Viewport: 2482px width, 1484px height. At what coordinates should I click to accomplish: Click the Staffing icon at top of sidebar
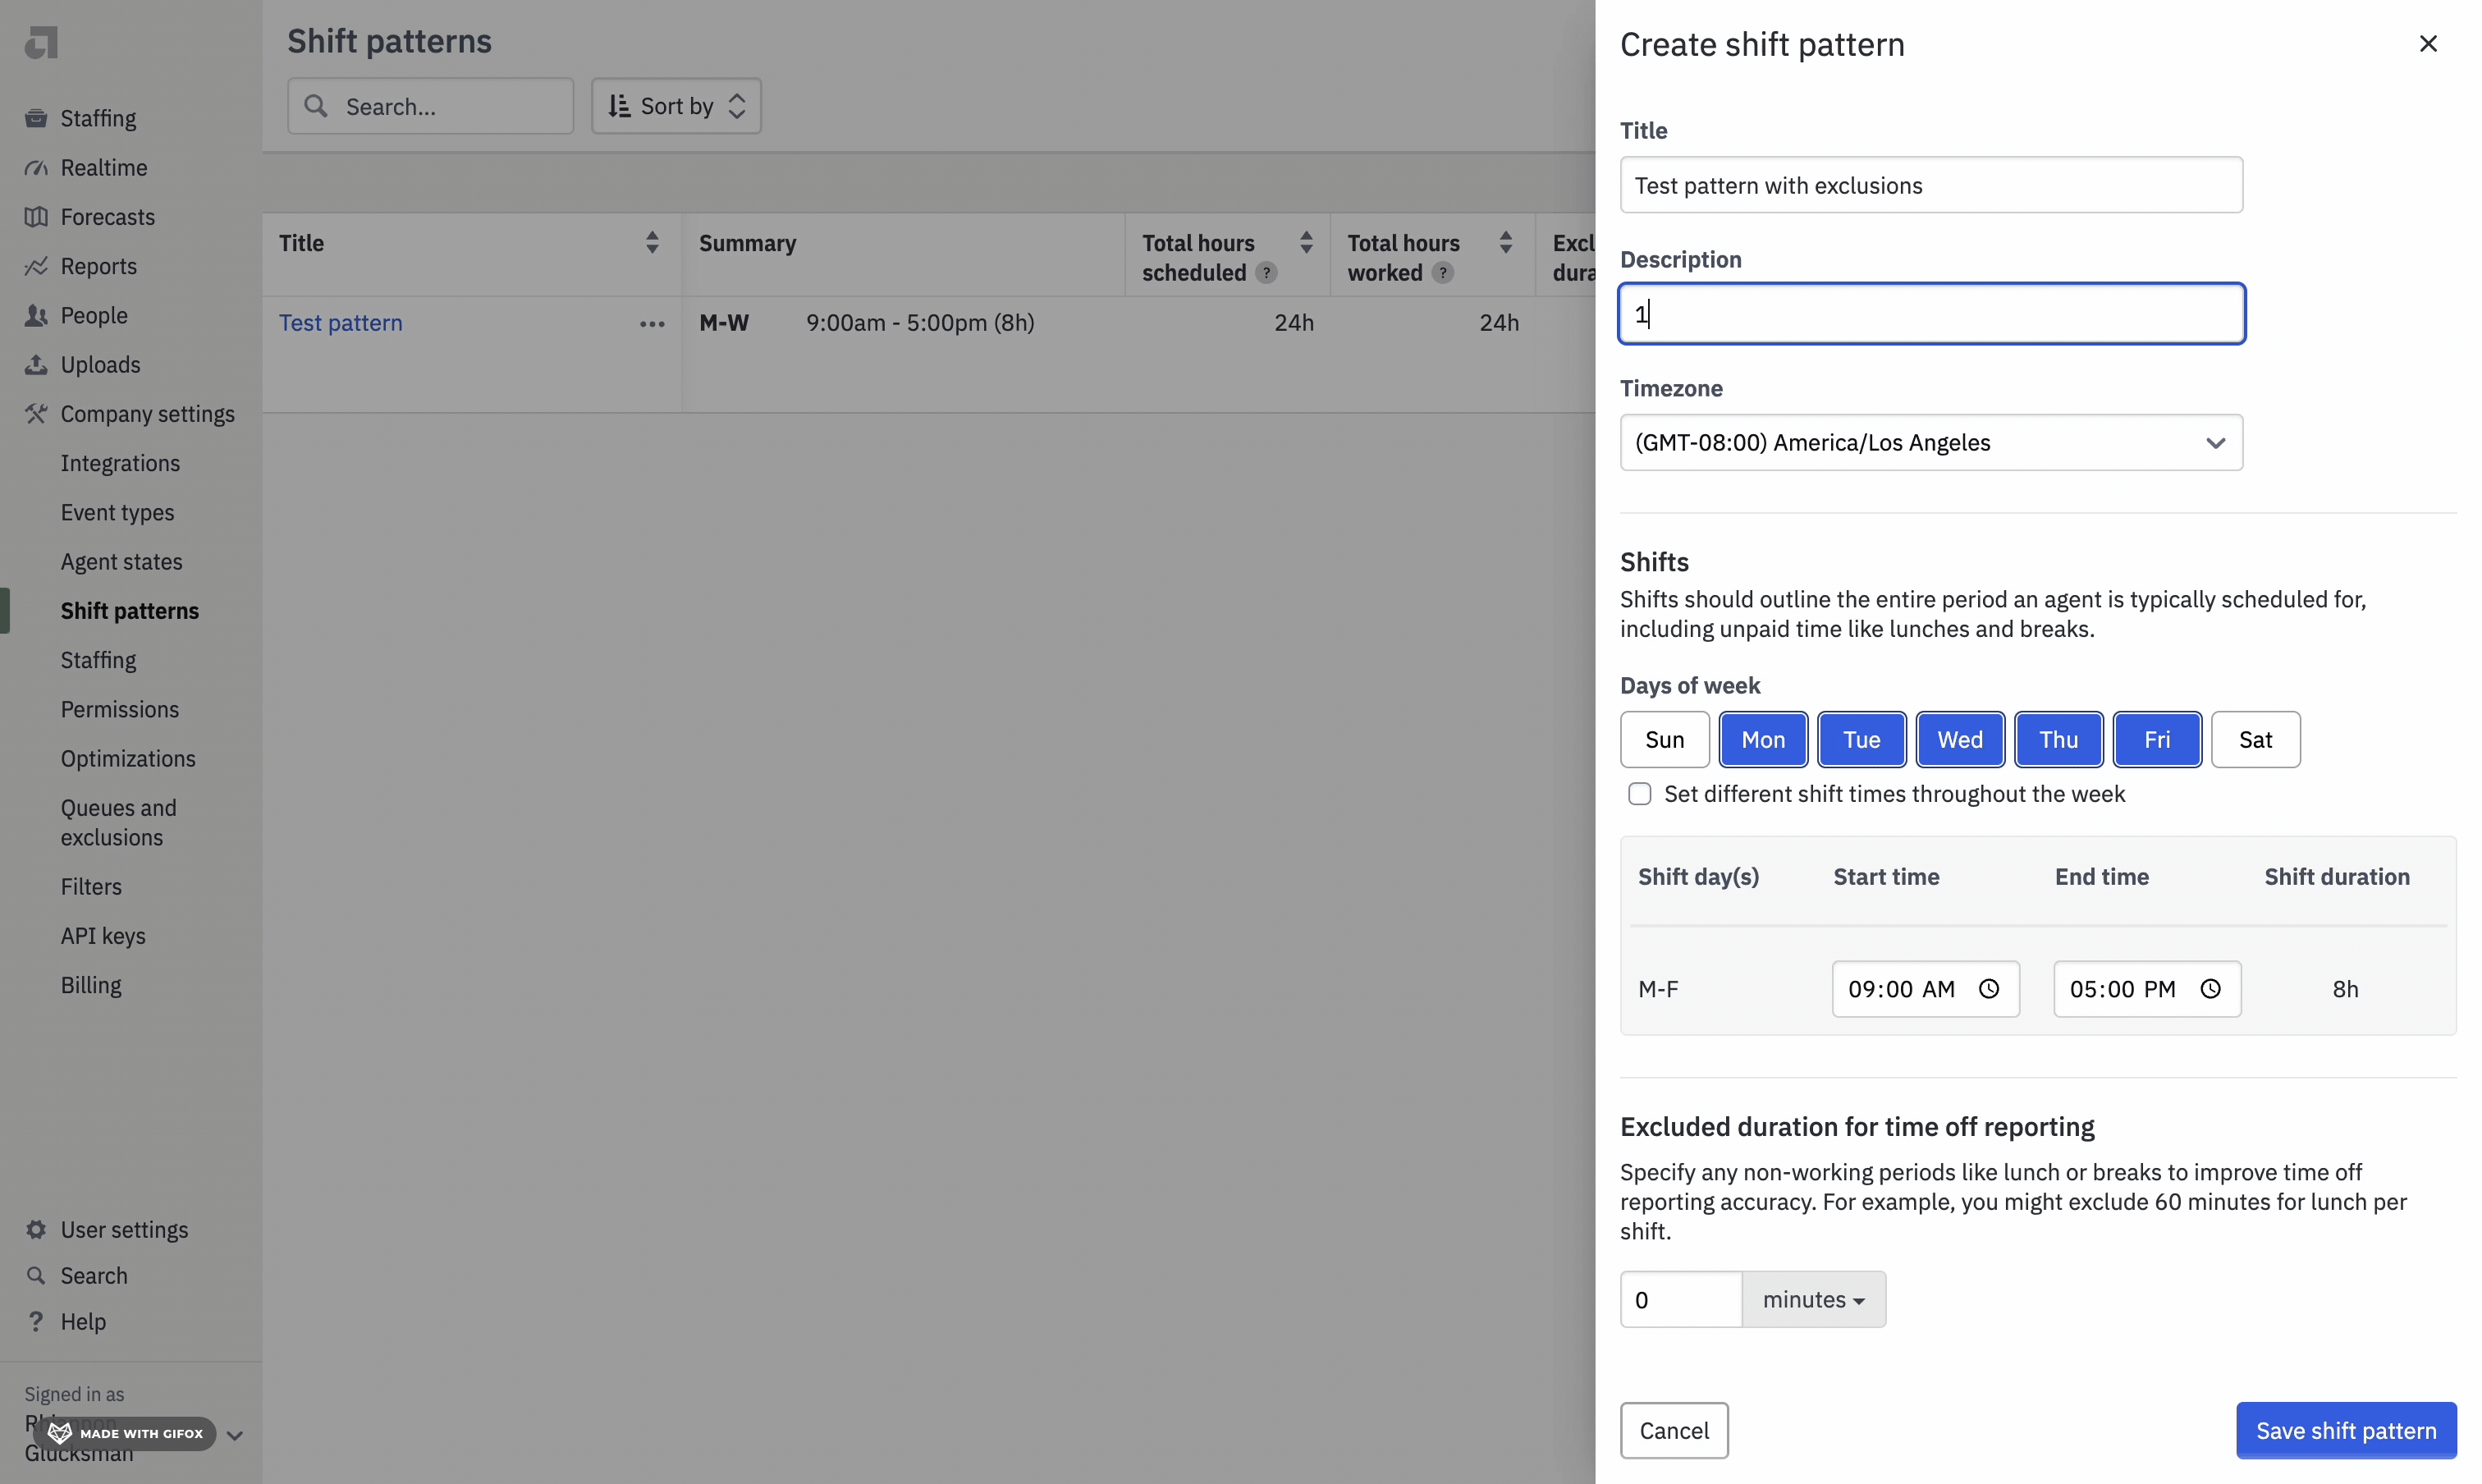tap(36, 118)
